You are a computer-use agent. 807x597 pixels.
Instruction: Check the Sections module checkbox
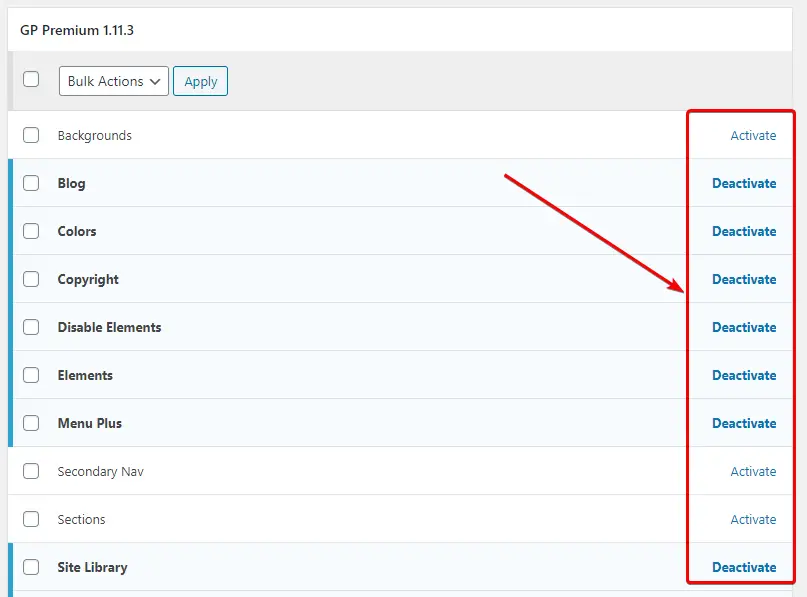pos(31,519)
